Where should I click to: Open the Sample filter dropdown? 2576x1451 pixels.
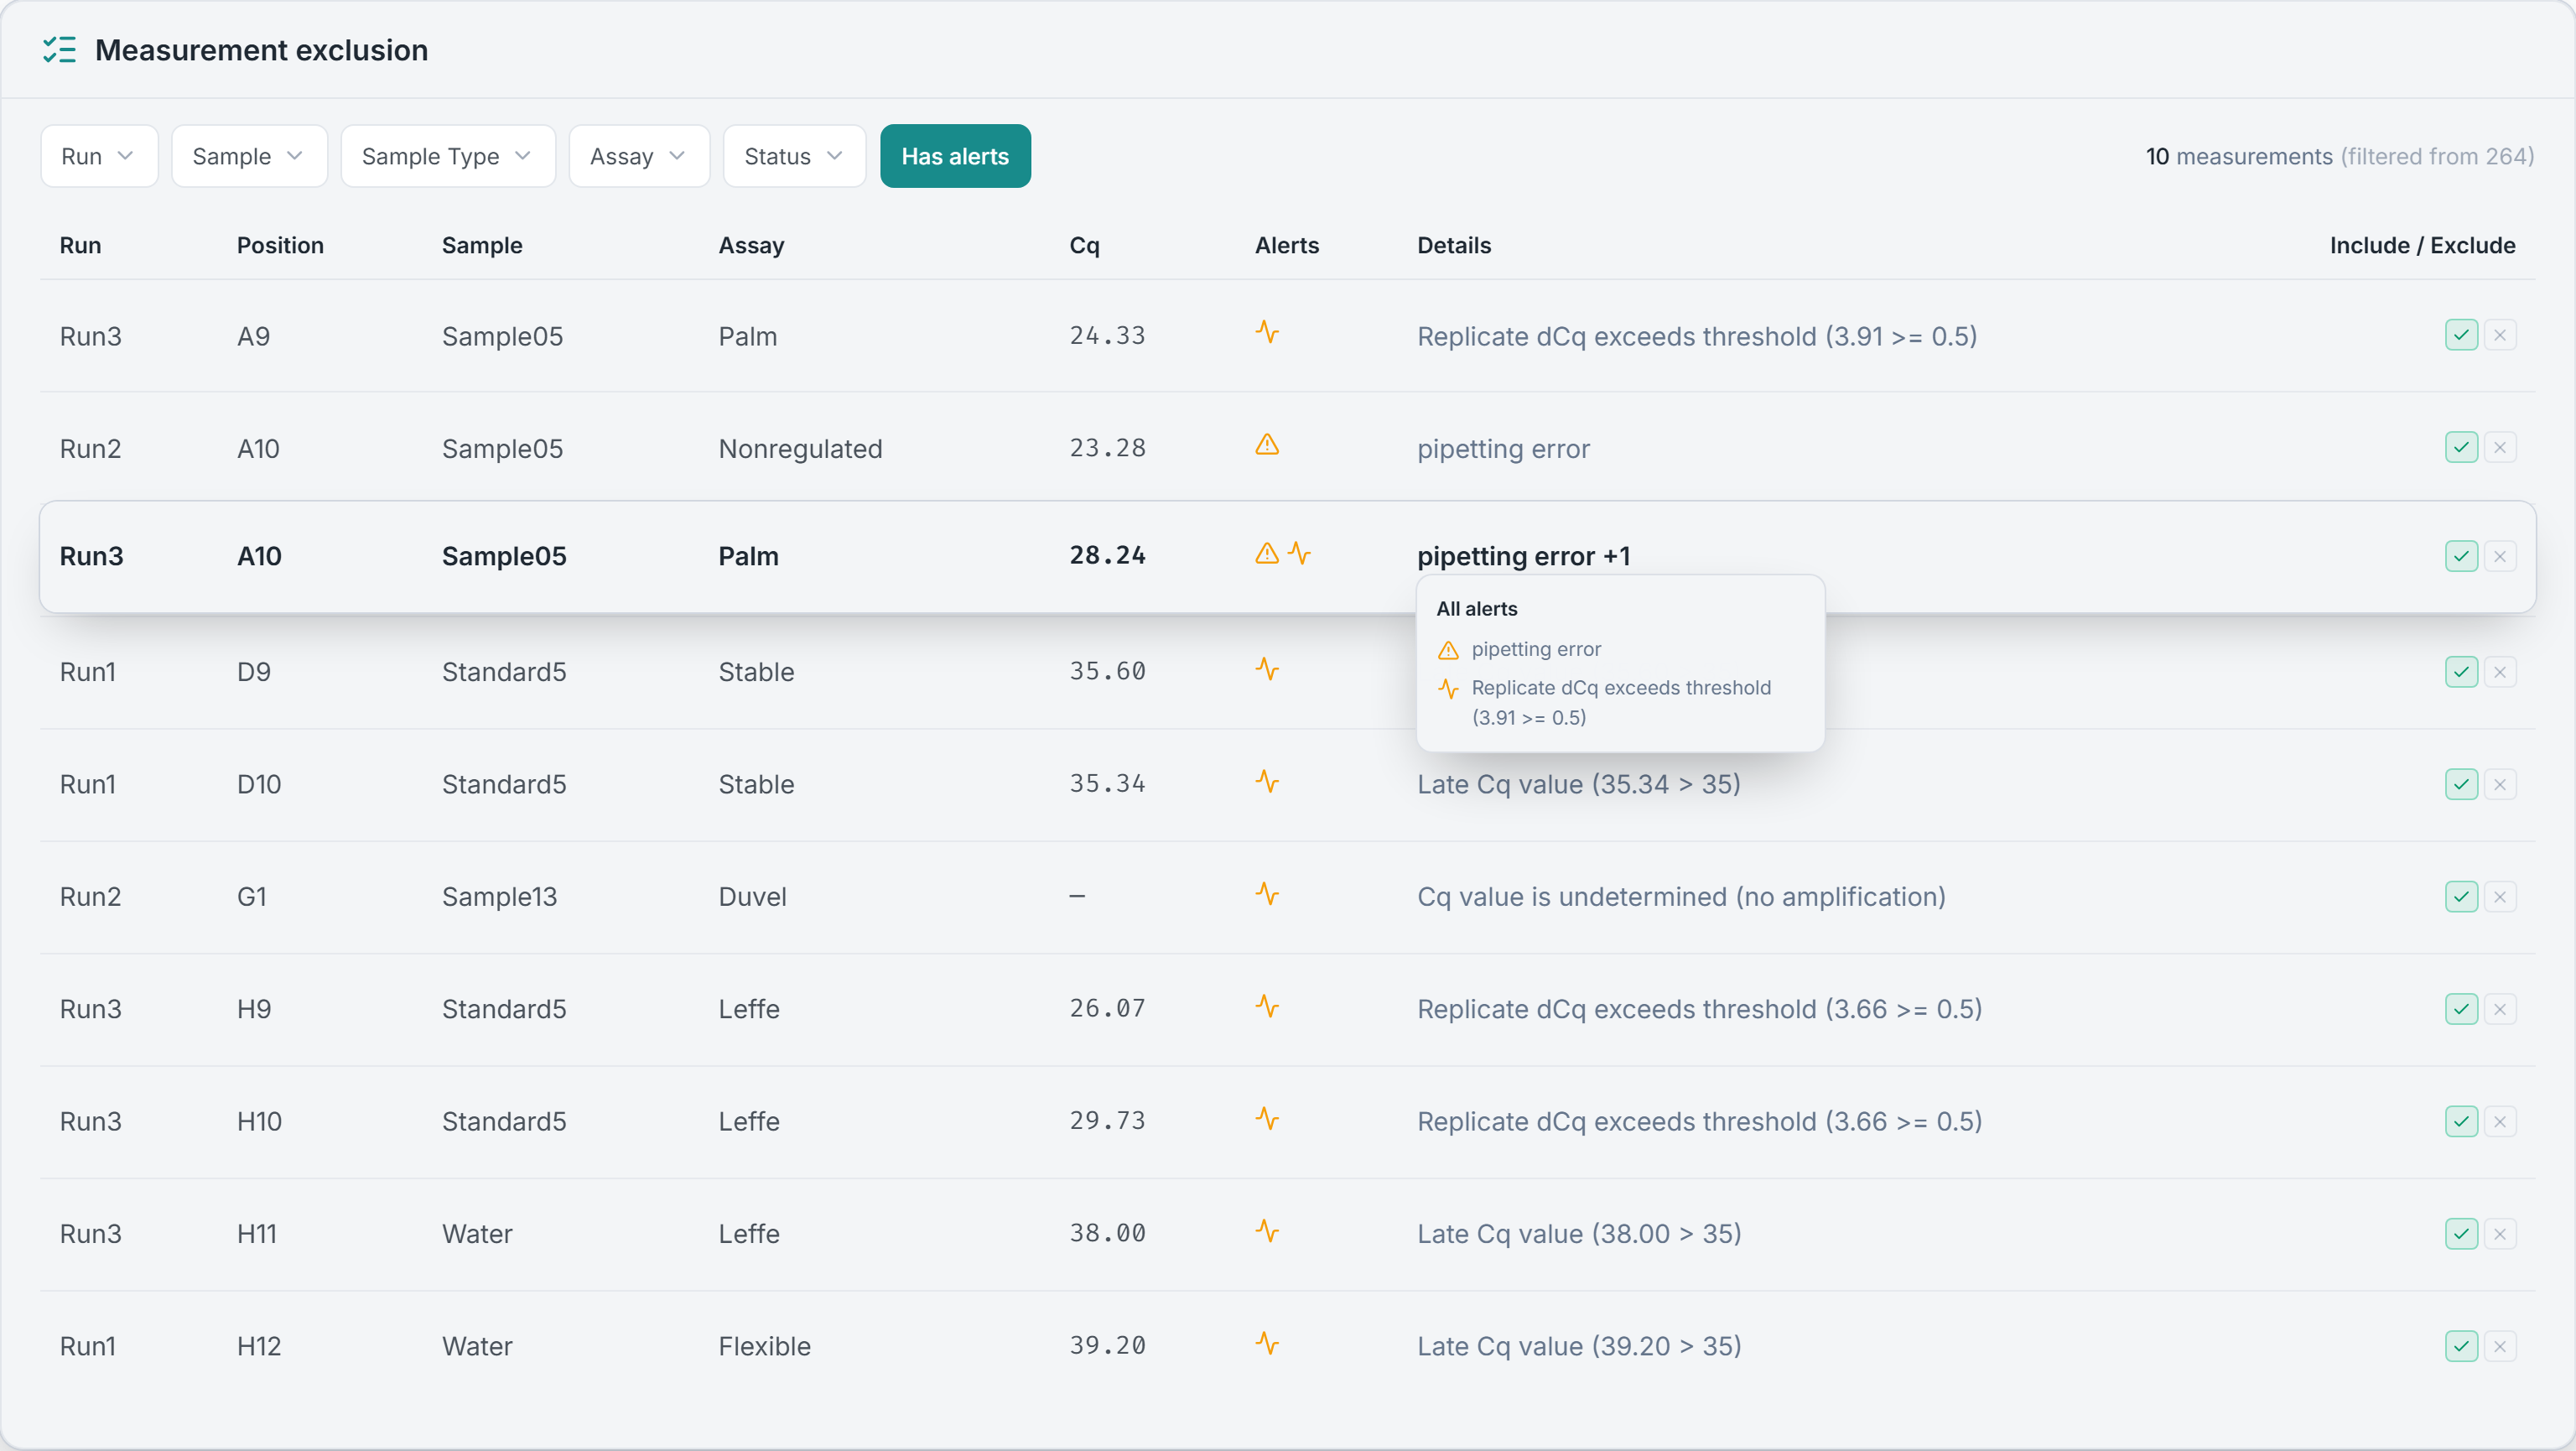pyautogui.click(x=249, y=156)
